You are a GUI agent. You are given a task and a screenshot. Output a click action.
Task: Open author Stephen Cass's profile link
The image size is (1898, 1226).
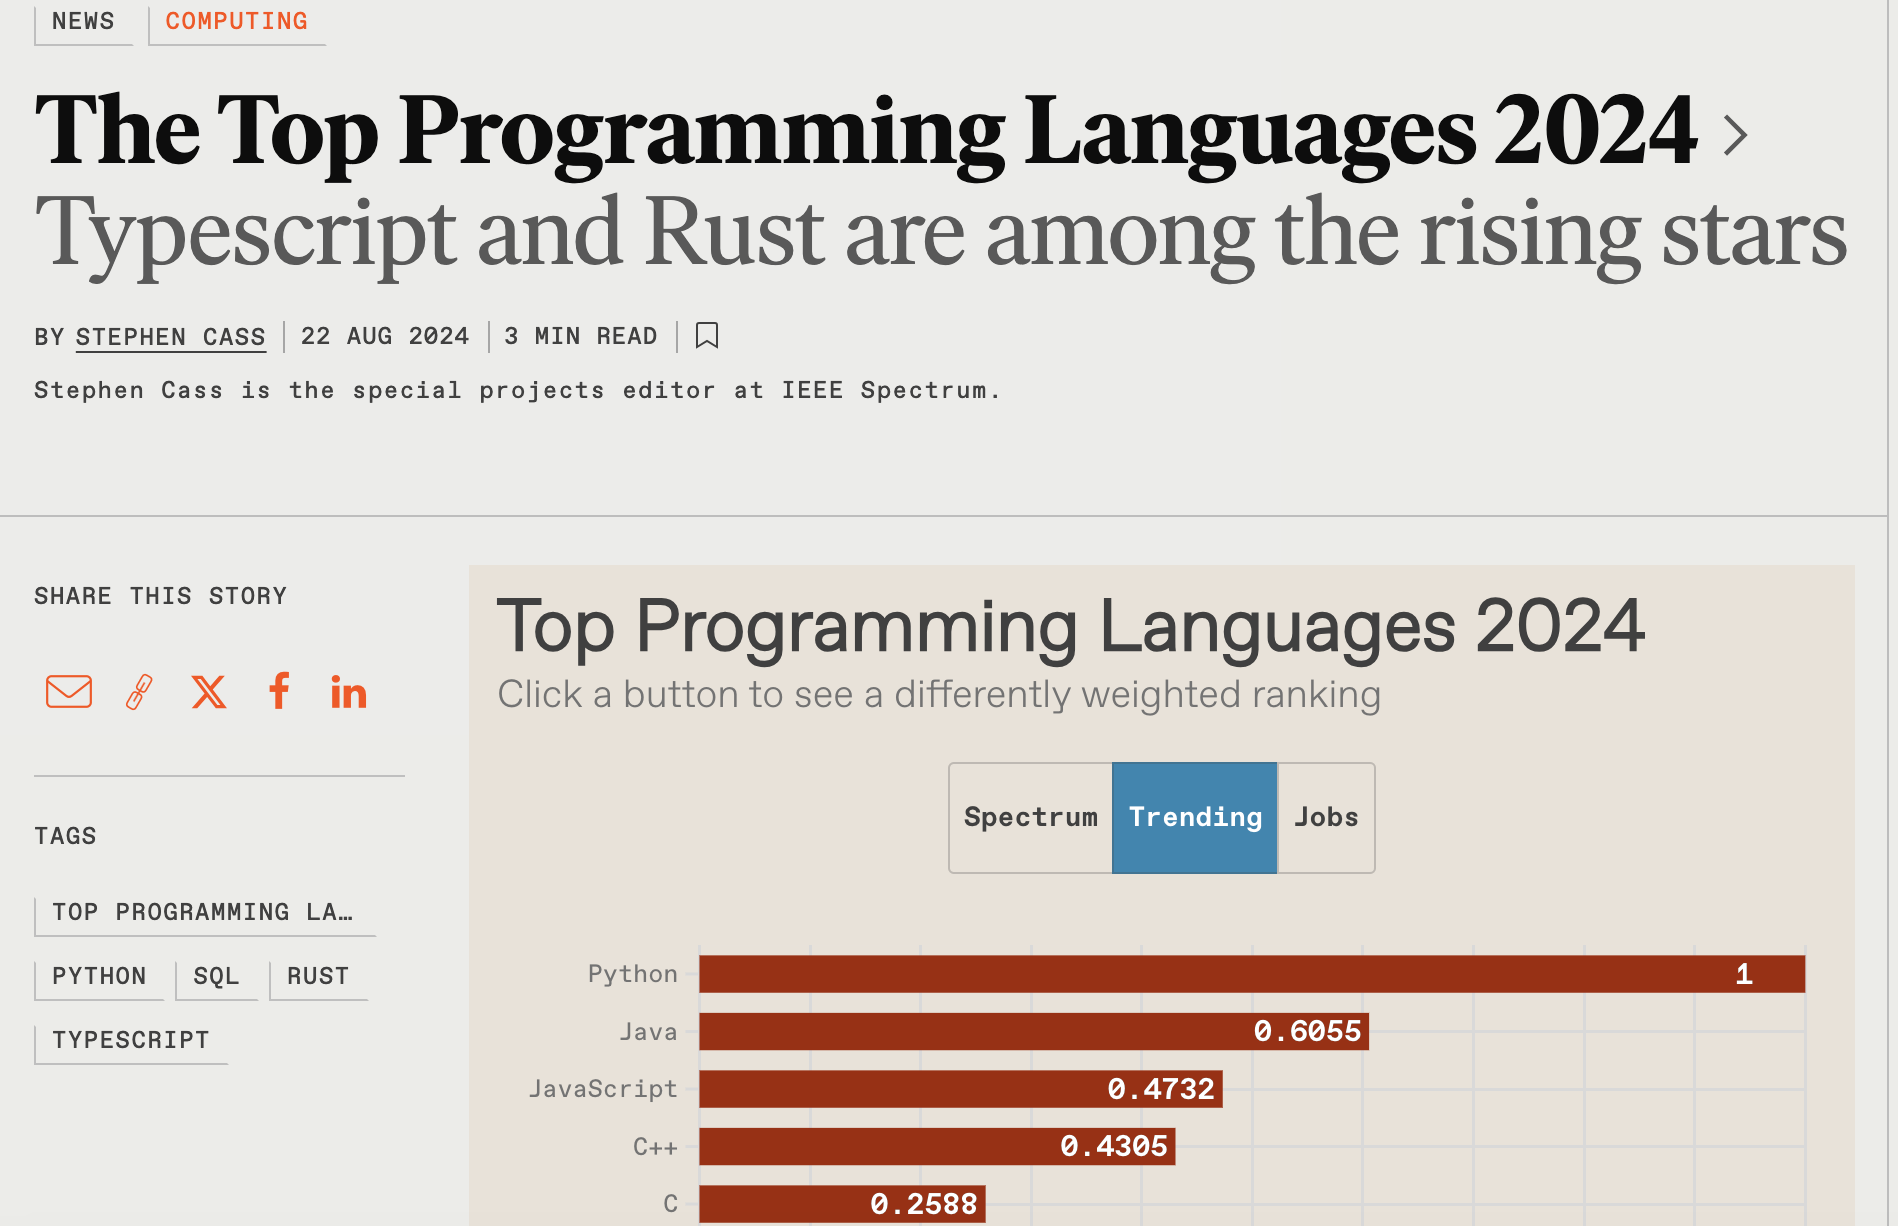(x=171, y=337)
